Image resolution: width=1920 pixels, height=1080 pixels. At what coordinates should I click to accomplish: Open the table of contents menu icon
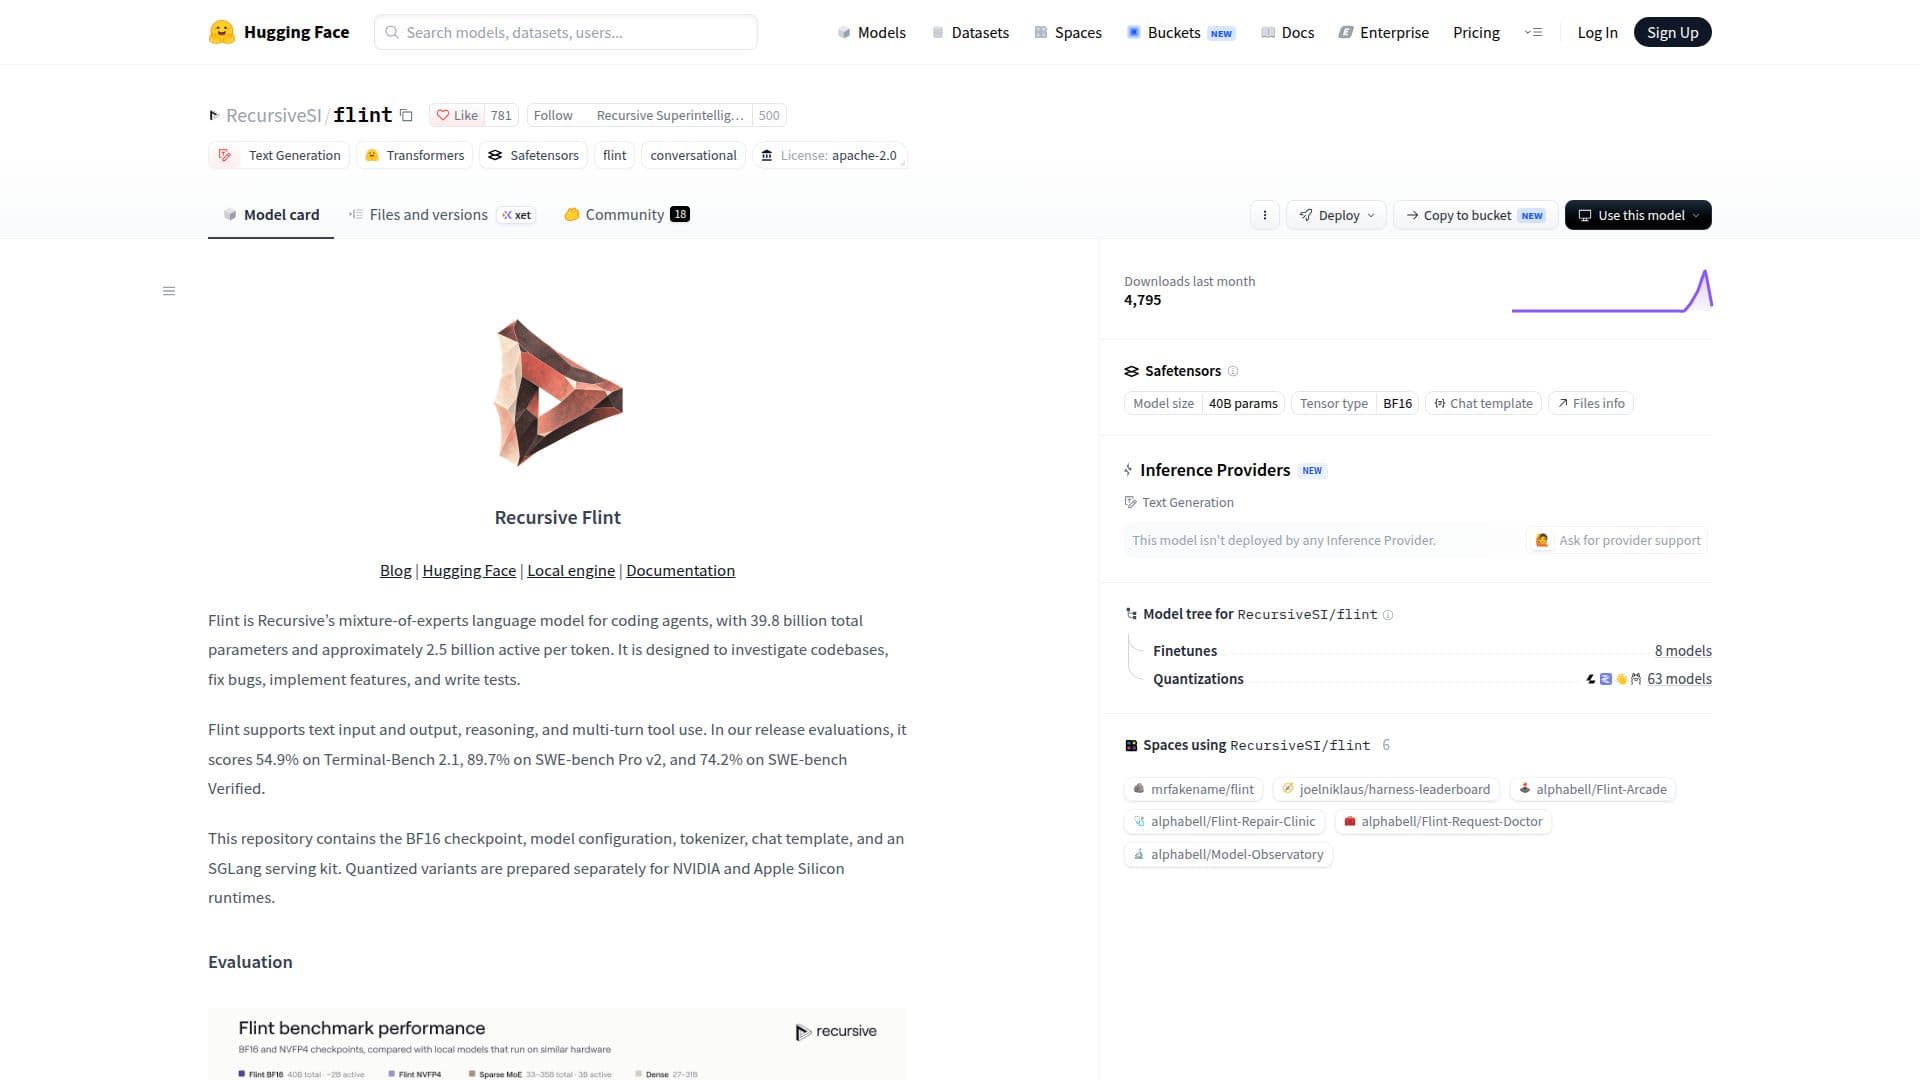[x=169, y=291]
